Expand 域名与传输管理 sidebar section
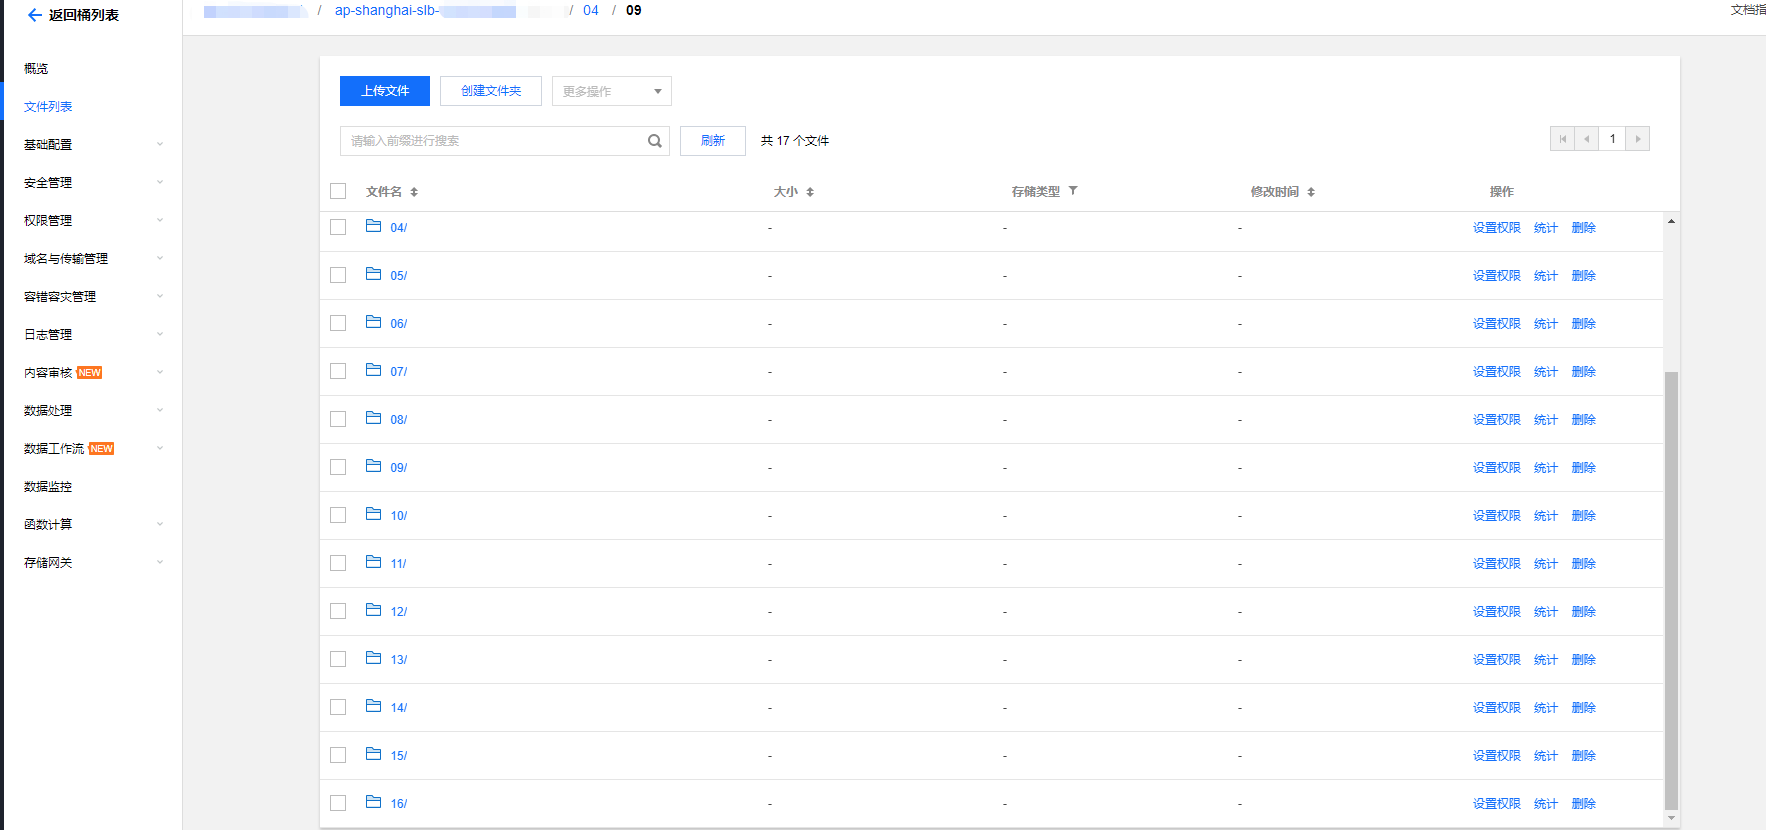Screen dimensions: 1766x830 point(160,259)
